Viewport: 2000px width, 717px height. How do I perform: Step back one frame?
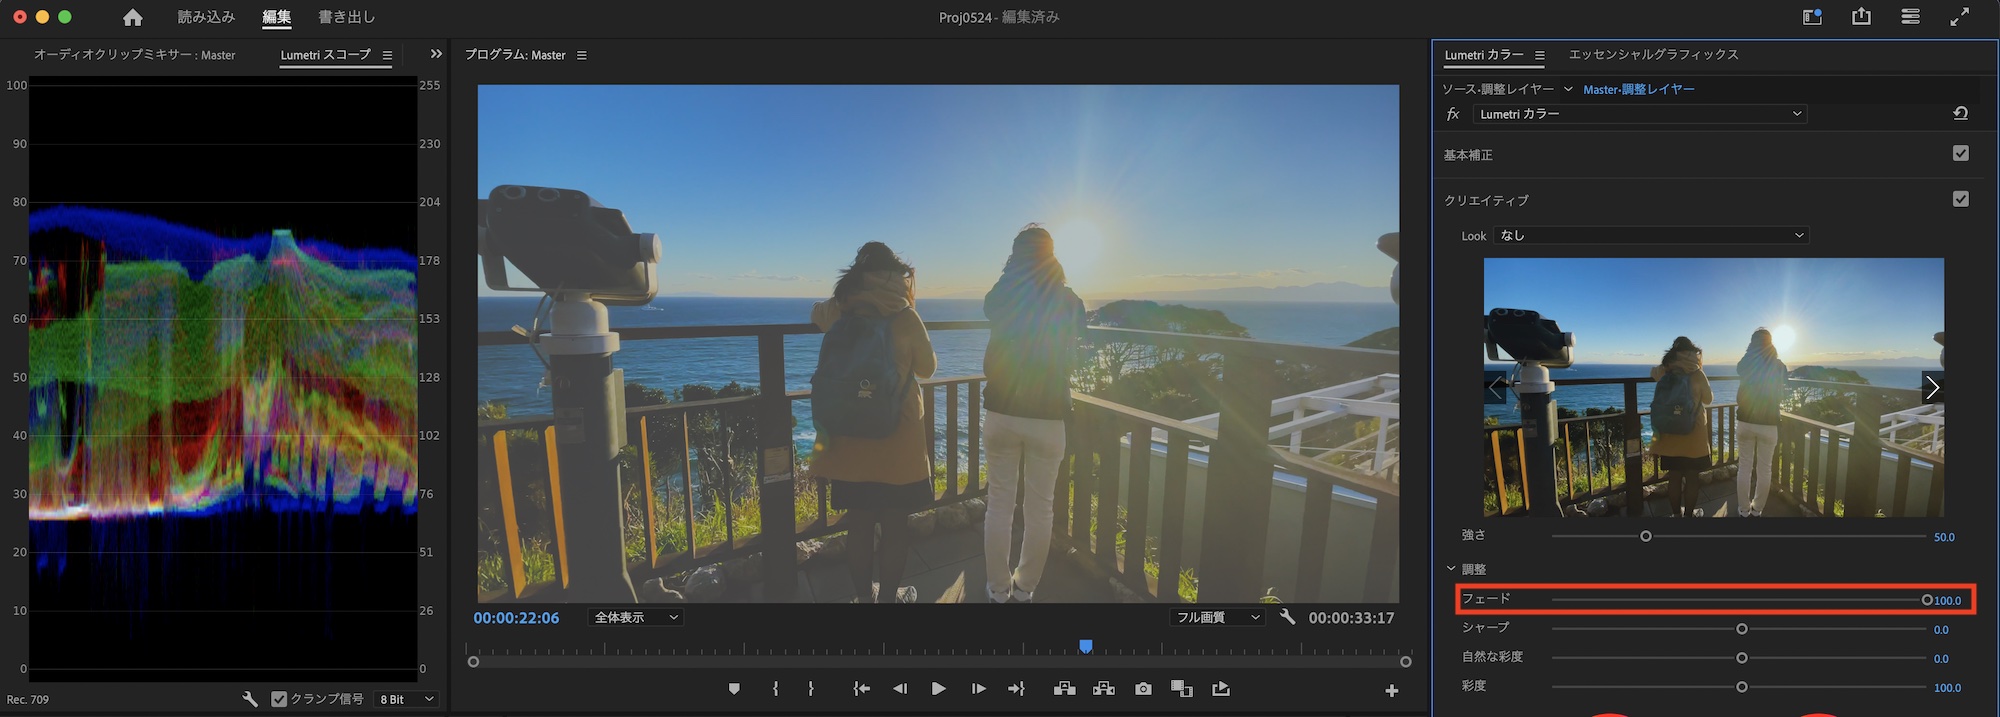pyautogui.click(x=900, y=689)
